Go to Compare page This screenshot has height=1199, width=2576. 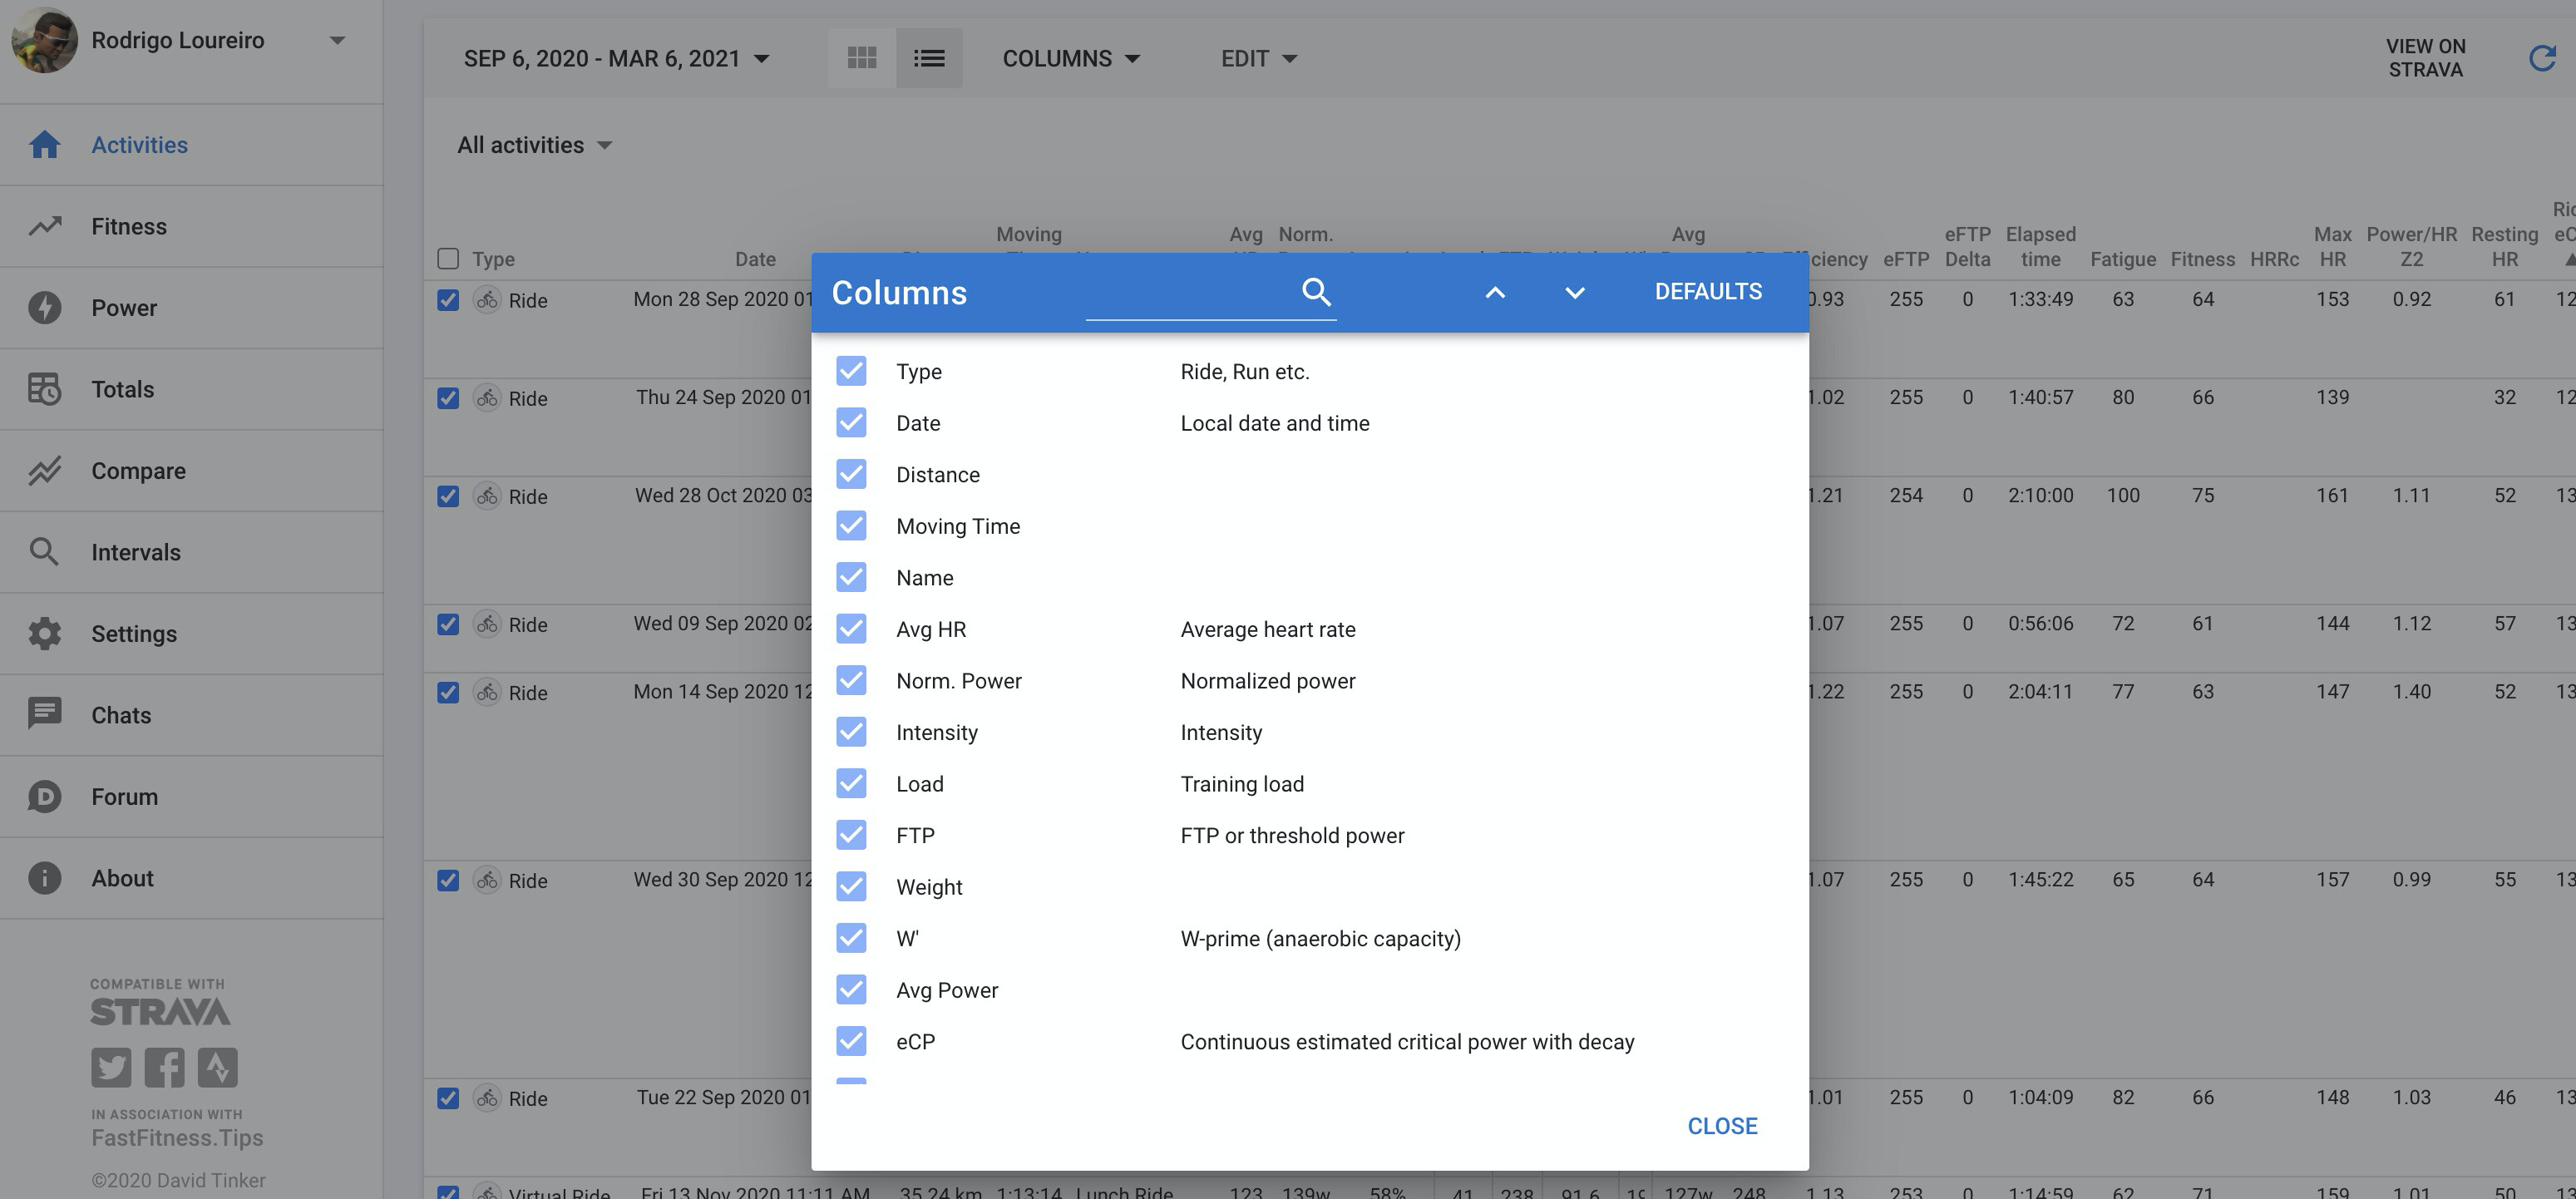point(139,471)
